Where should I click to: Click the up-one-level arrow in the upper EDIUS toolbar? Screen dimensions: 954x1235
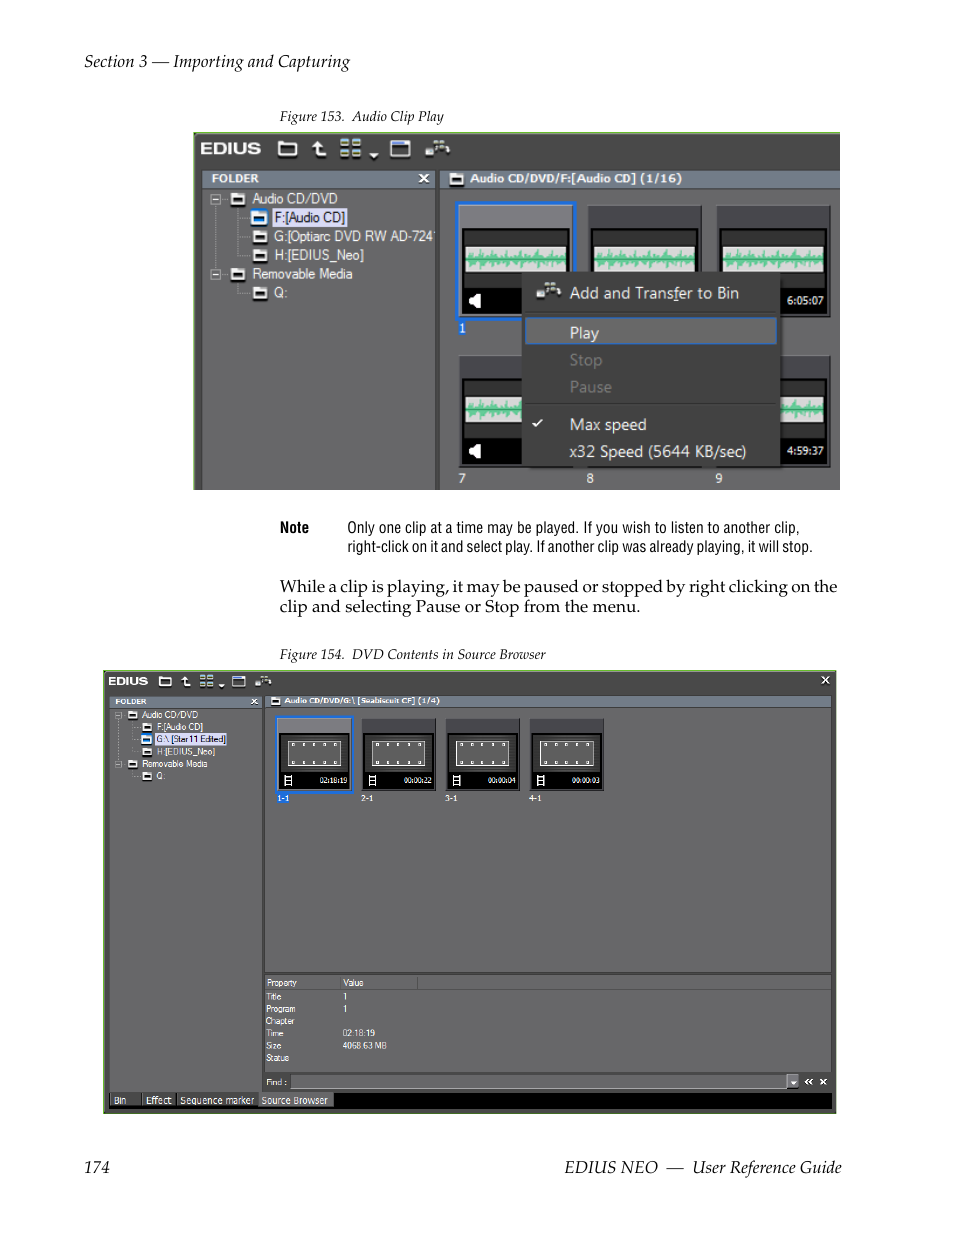point(319,149)
